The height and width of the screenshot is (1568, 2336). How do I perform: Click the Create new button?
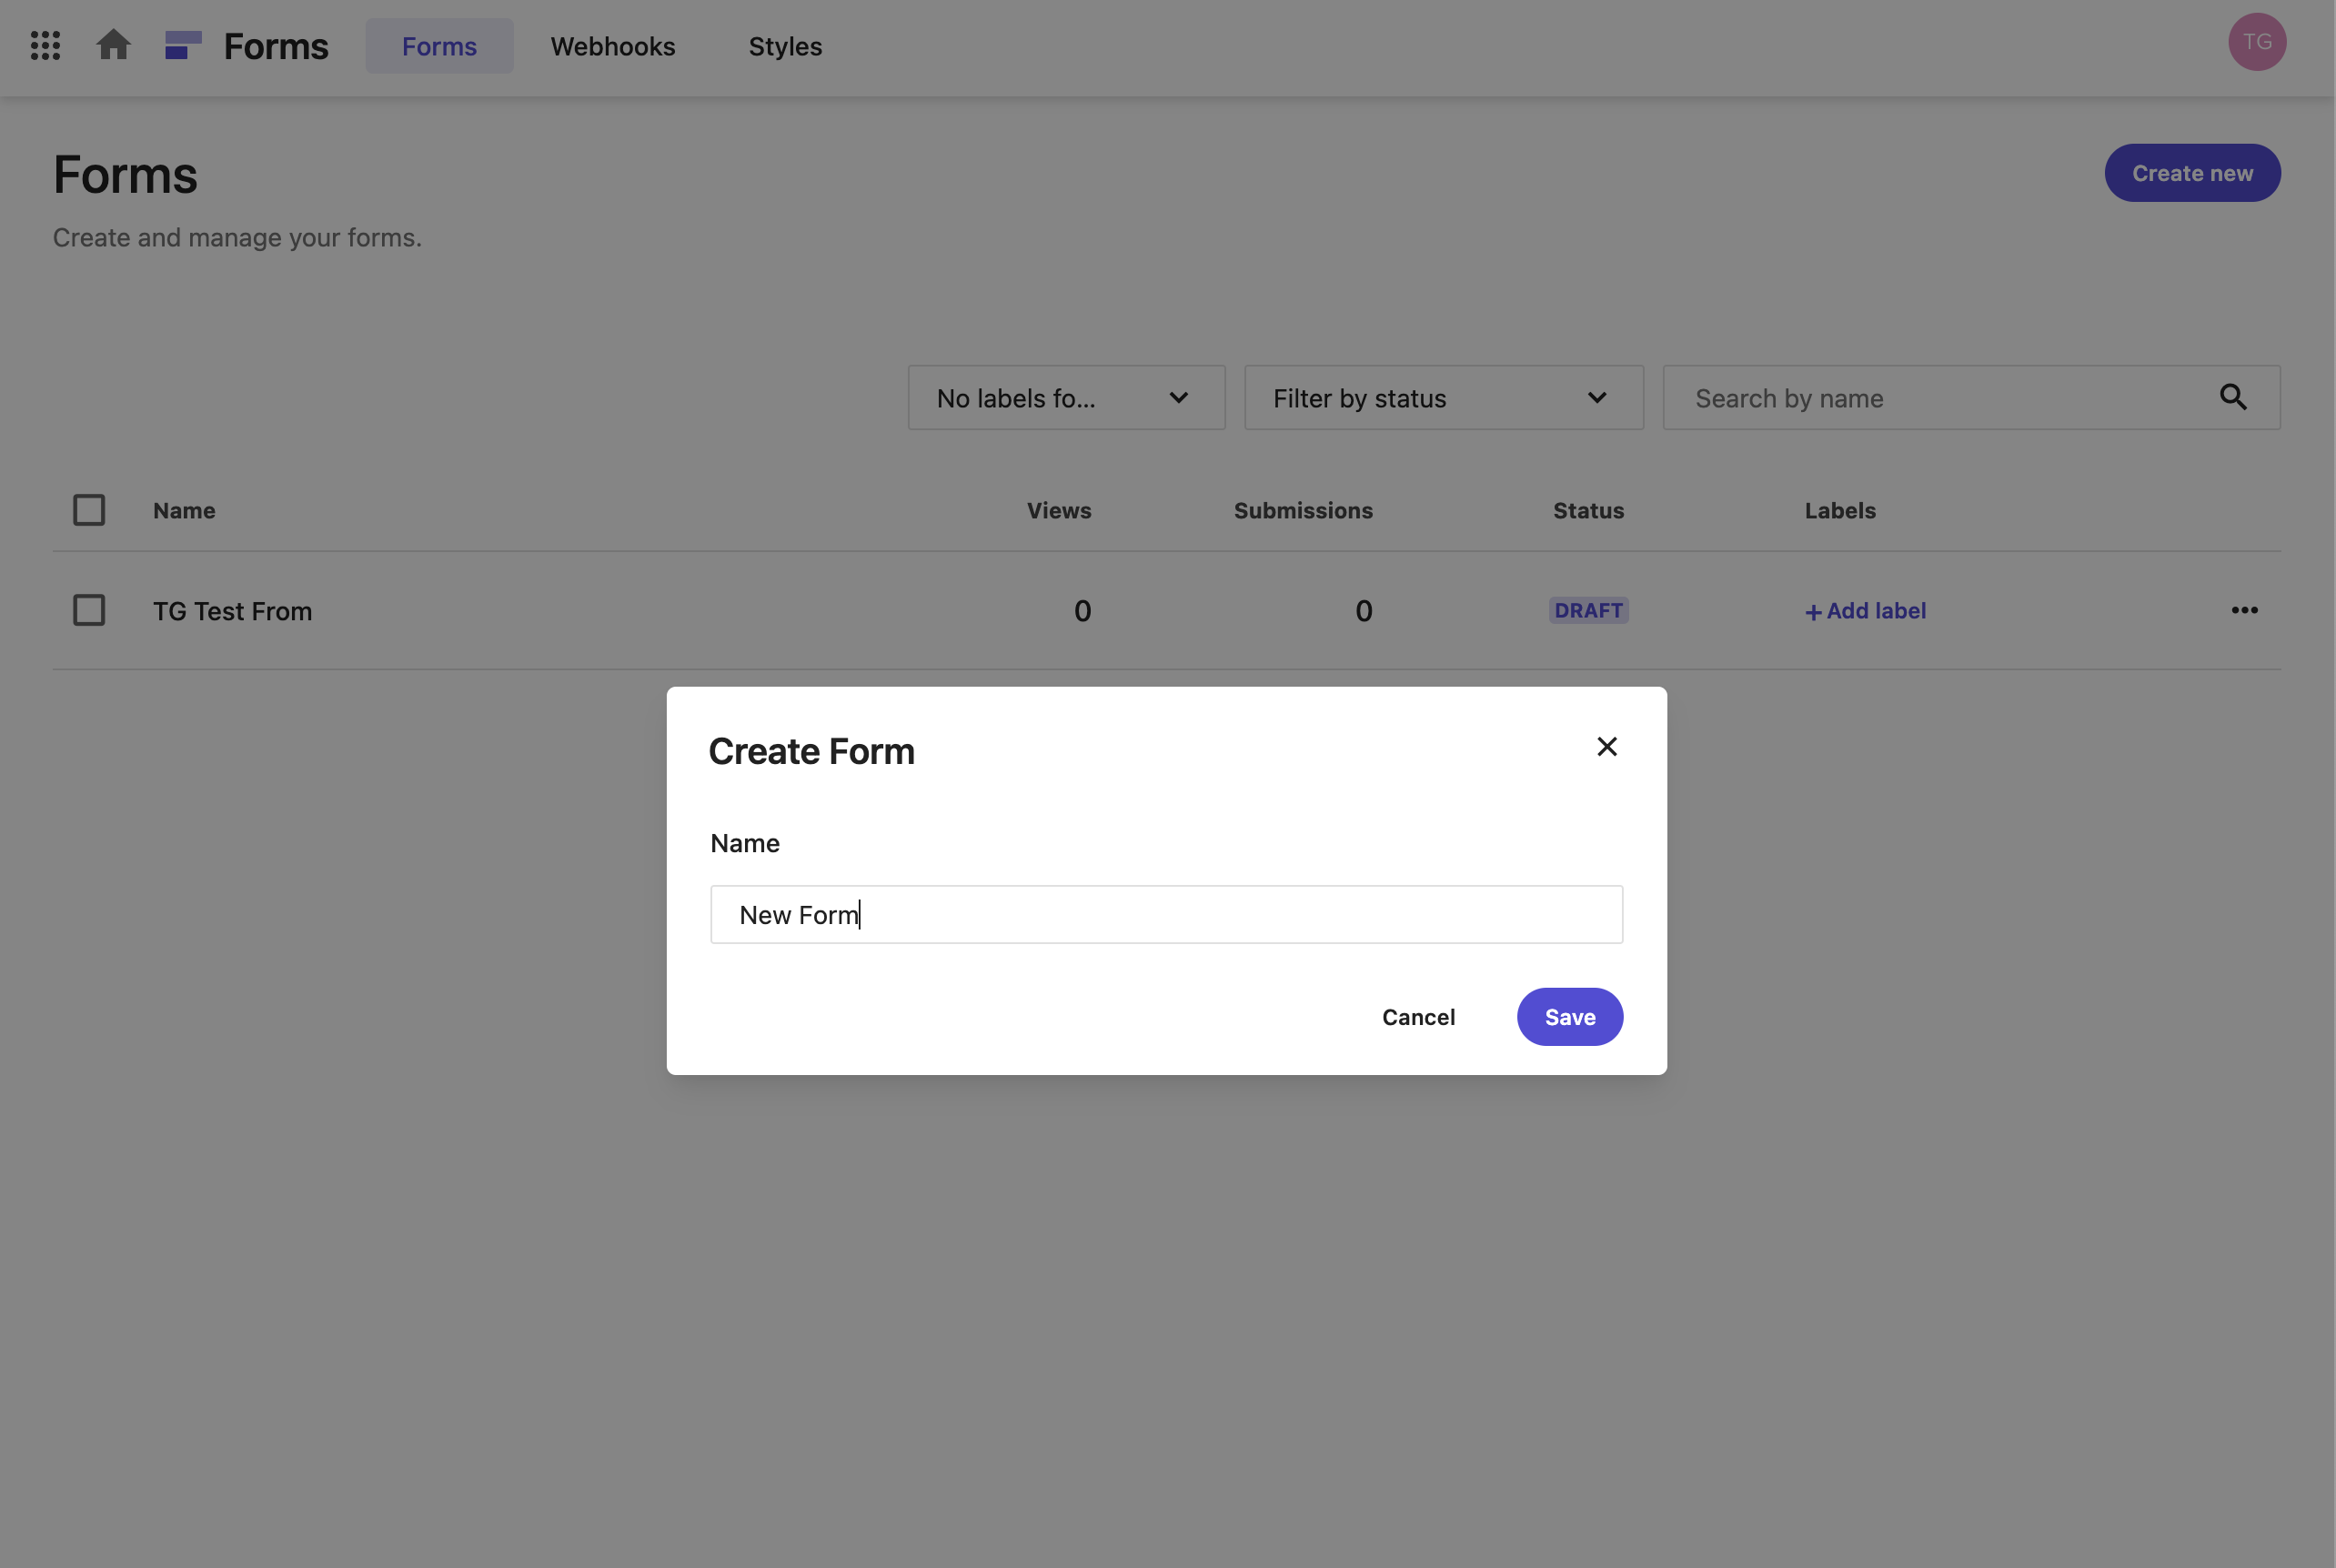point(2192,172)
